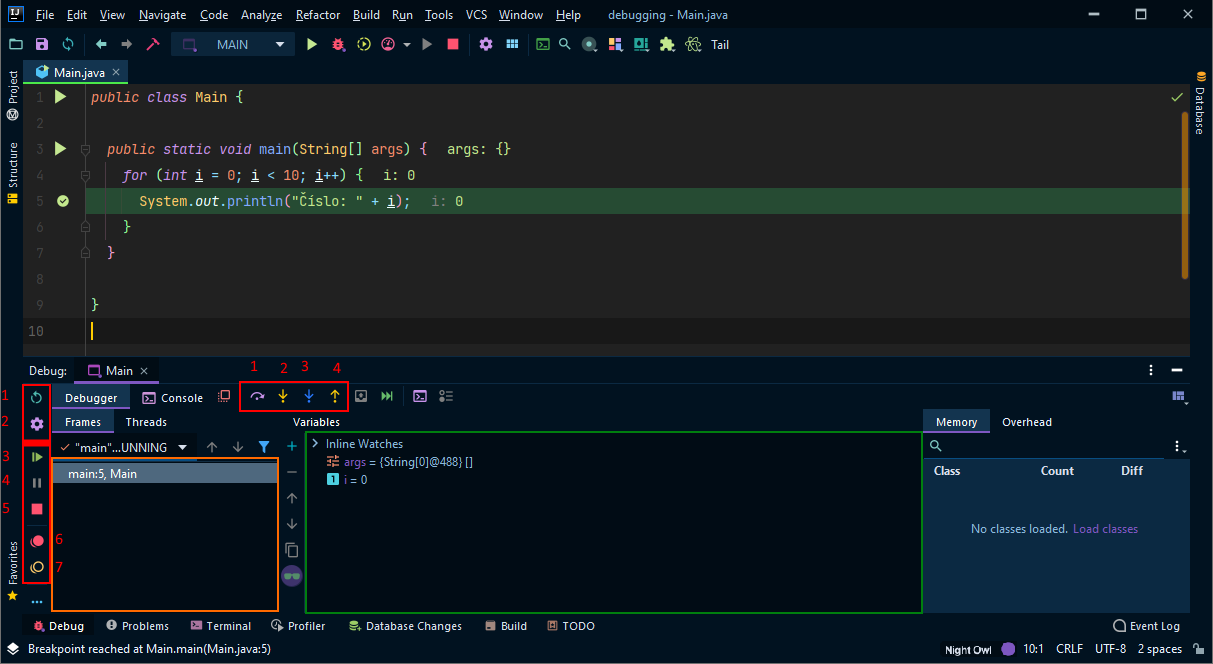
Task: Switch to the Console tab in the debugger
Action: pos(171,397)
